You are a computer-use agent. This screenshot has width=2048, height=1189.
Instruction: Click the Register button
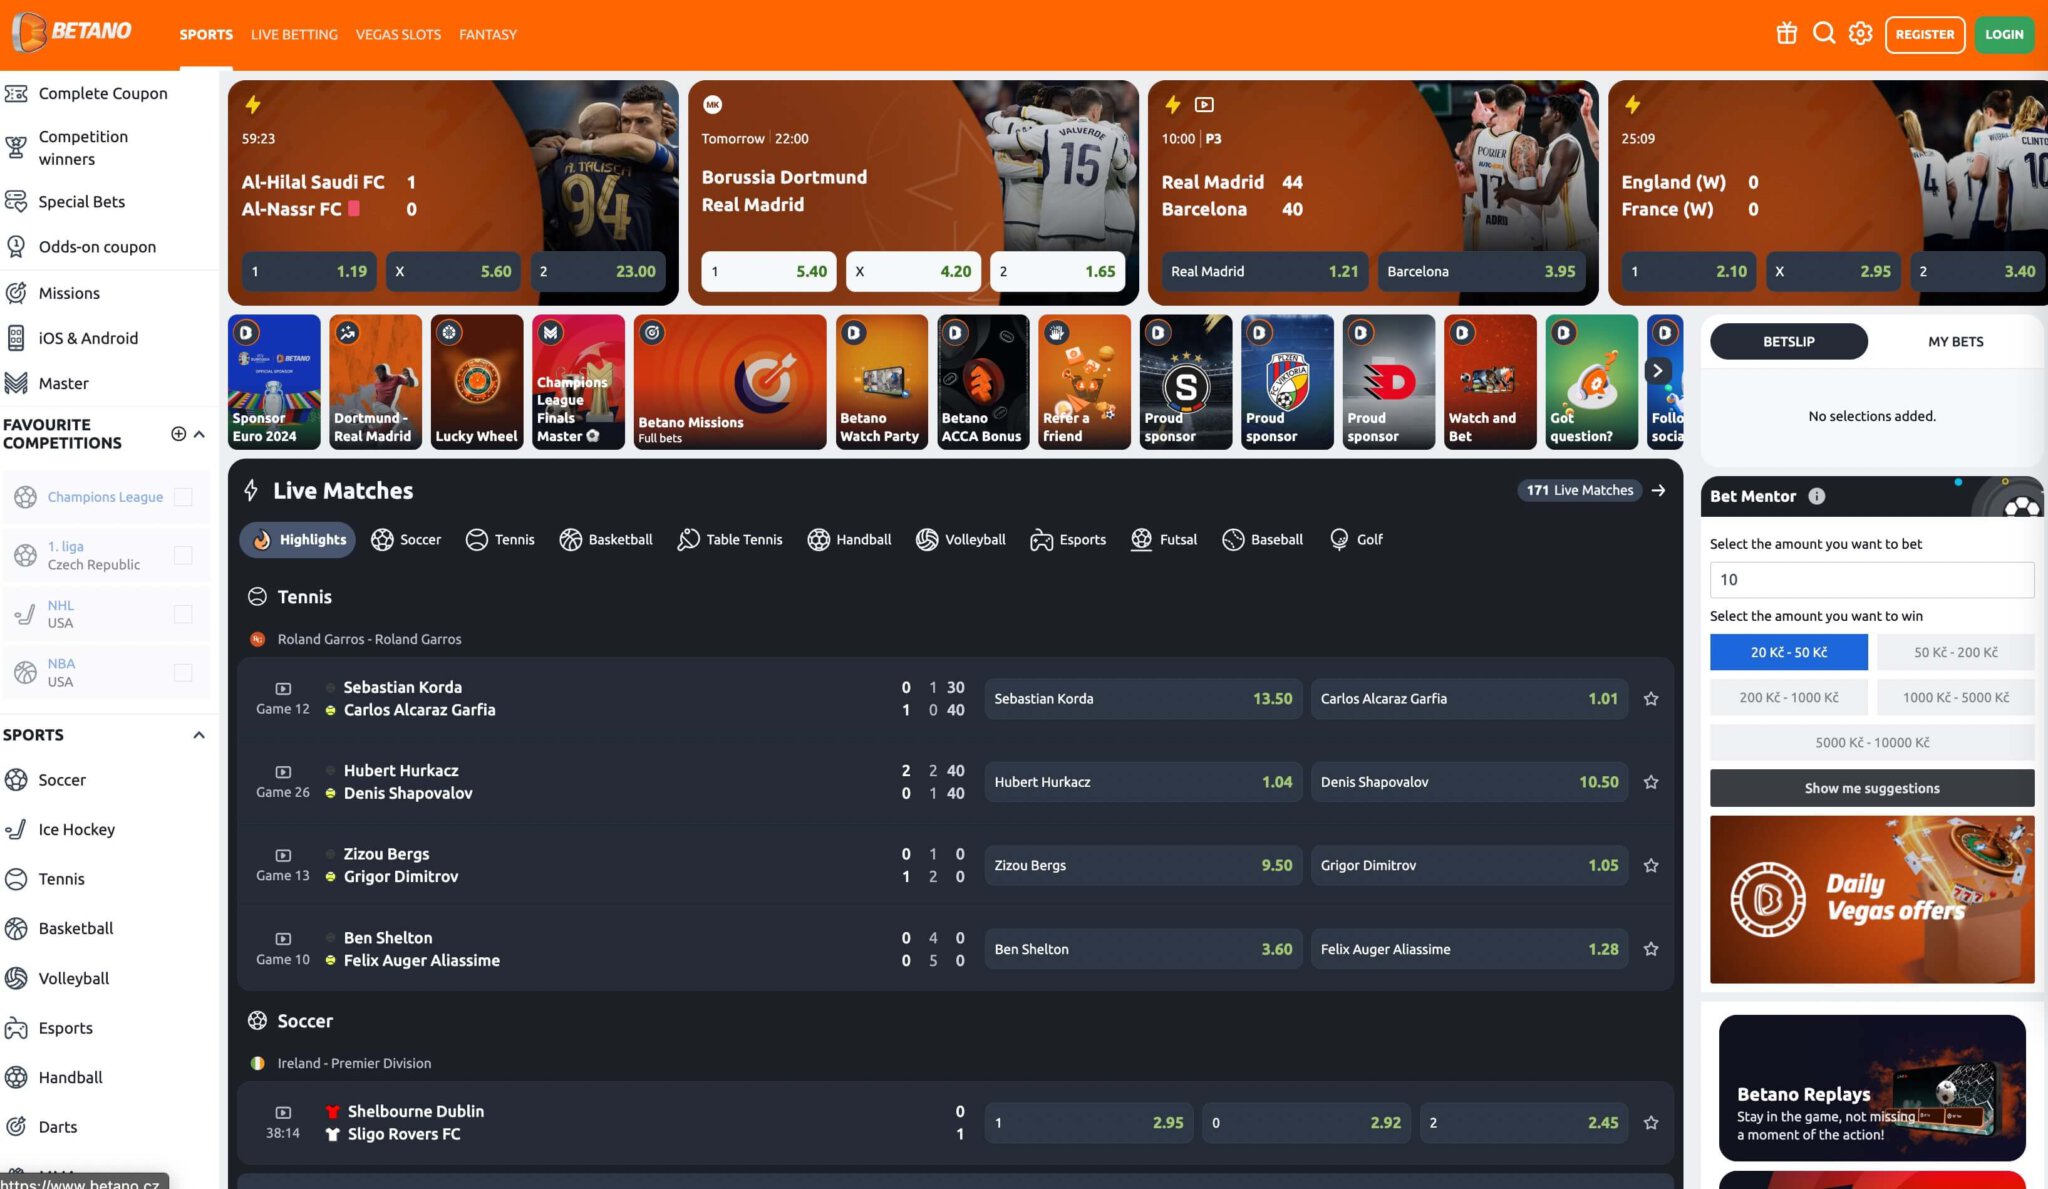coord(1925,34)
